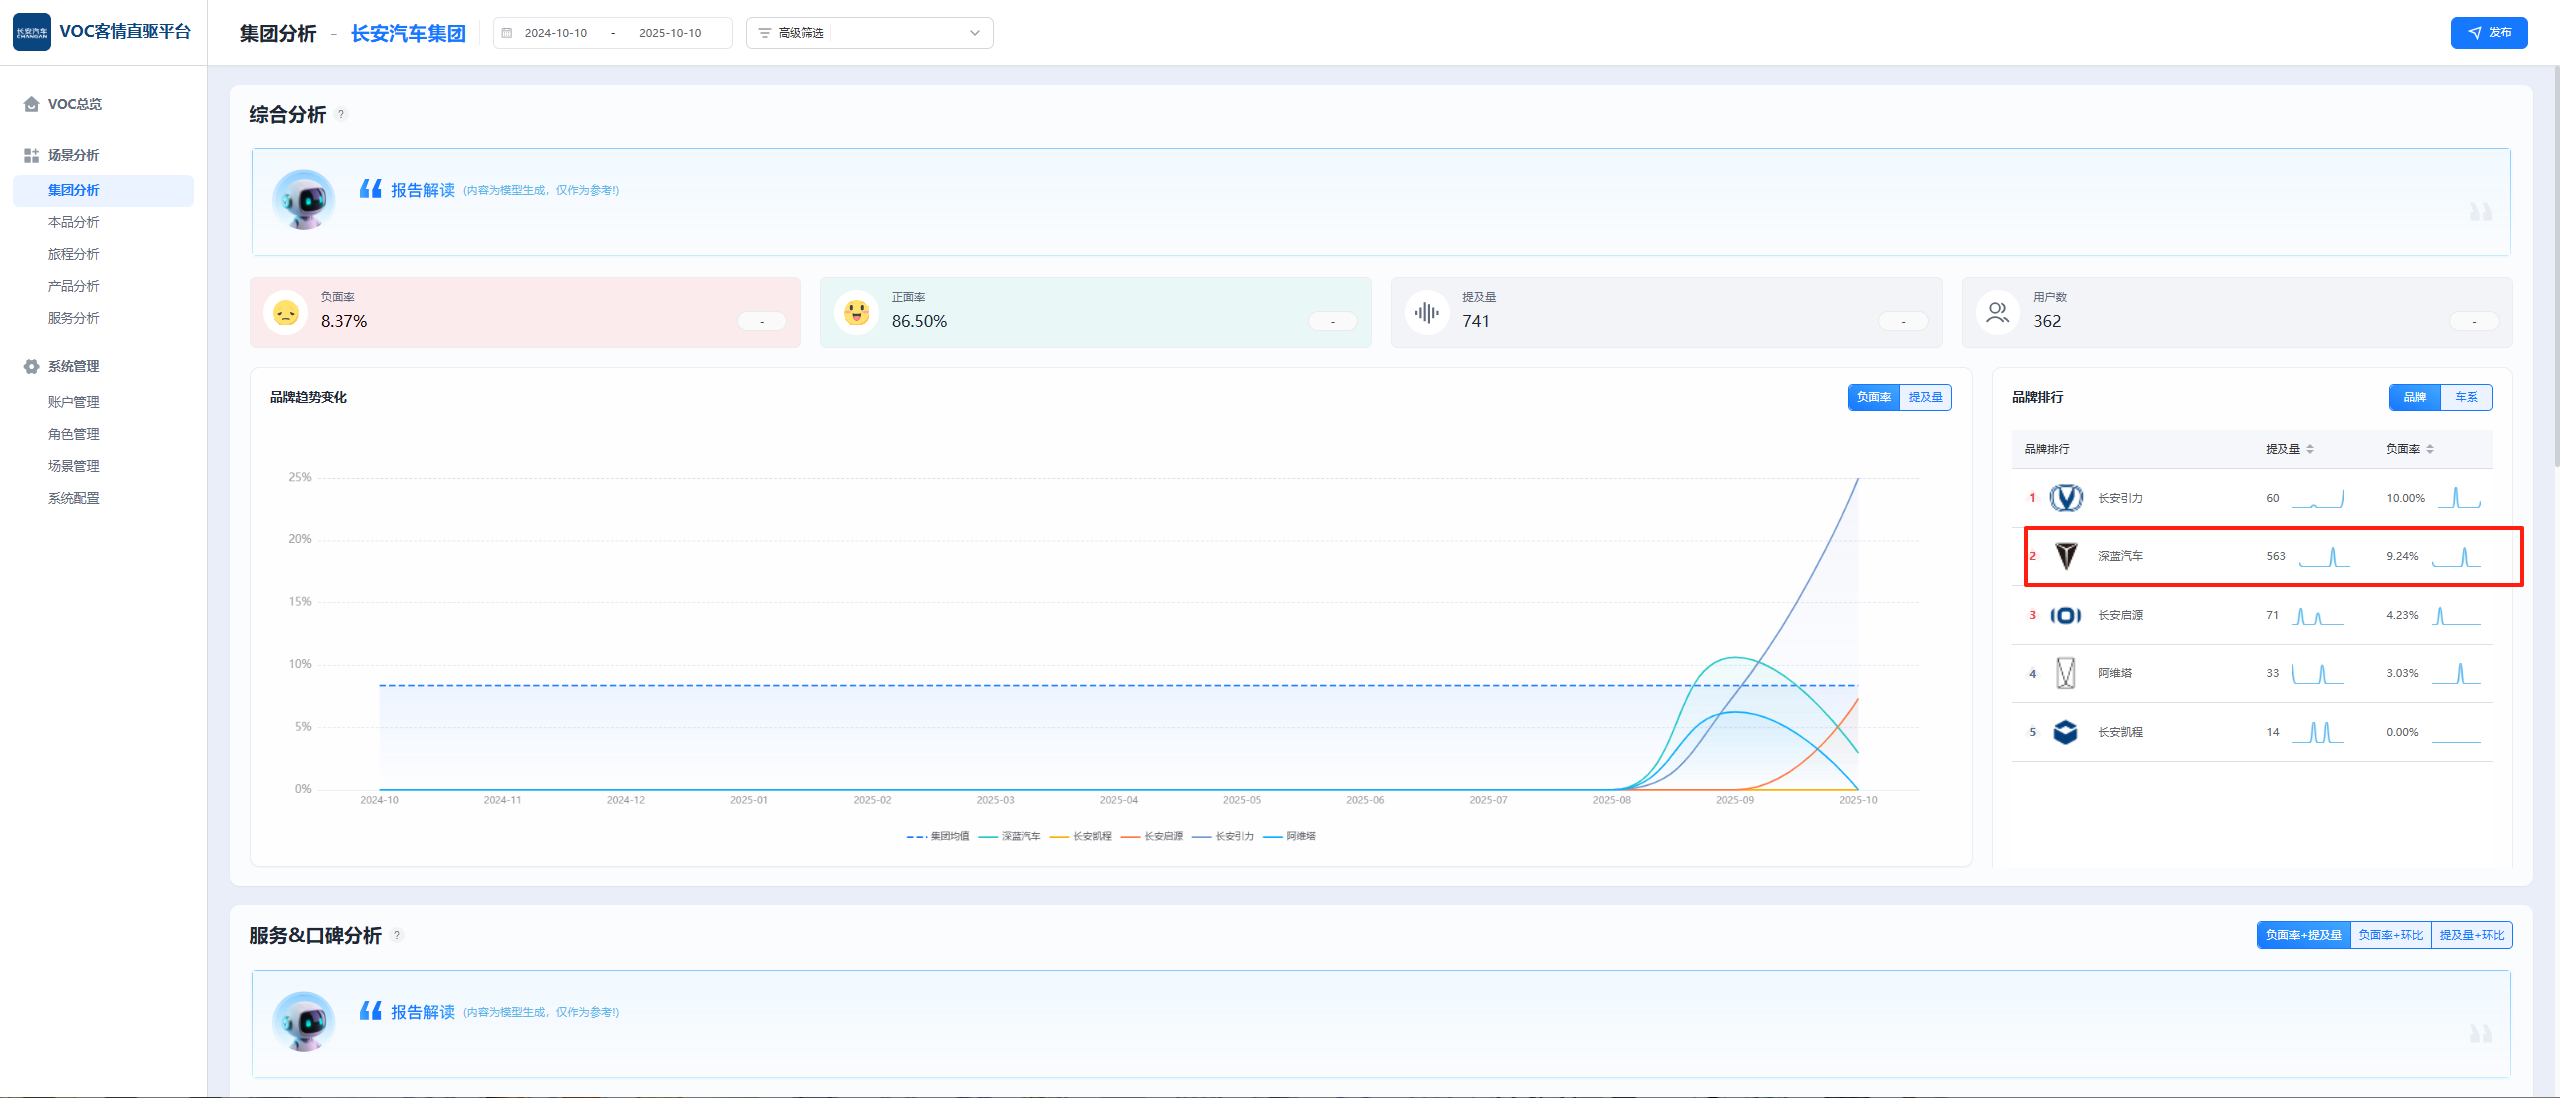
Task: Switch the trend chart to 提及量
Action: (1925, 397)
